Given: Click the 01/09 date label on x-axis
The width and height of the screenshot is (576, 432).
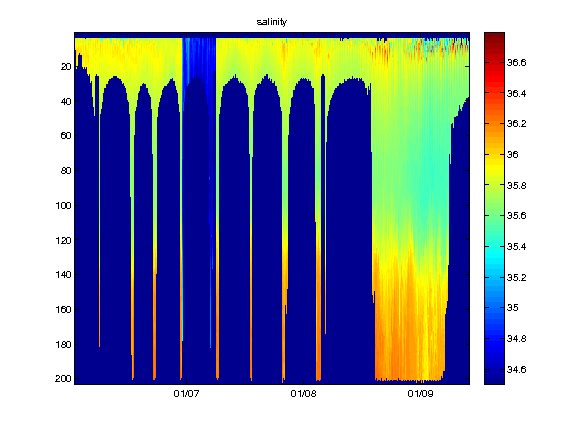Looking at the screenshot, I should click(x=420, y=394).
